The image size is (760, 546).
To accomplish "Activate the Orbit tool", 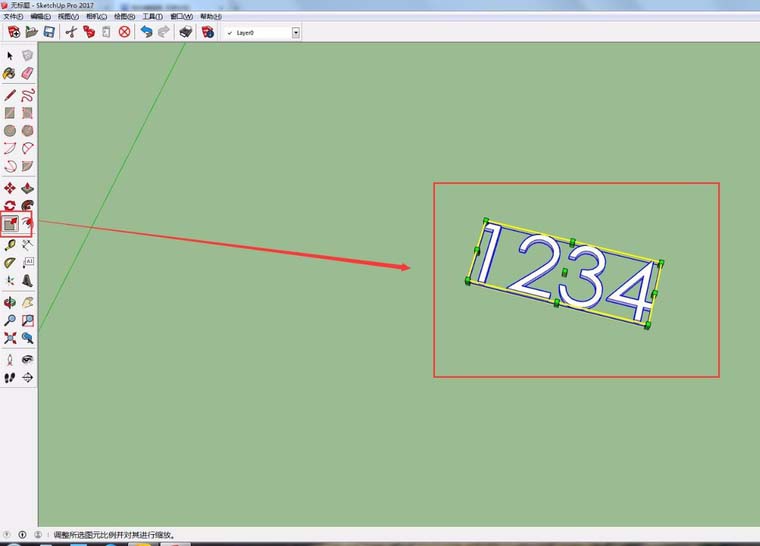I will pos(10,301).
